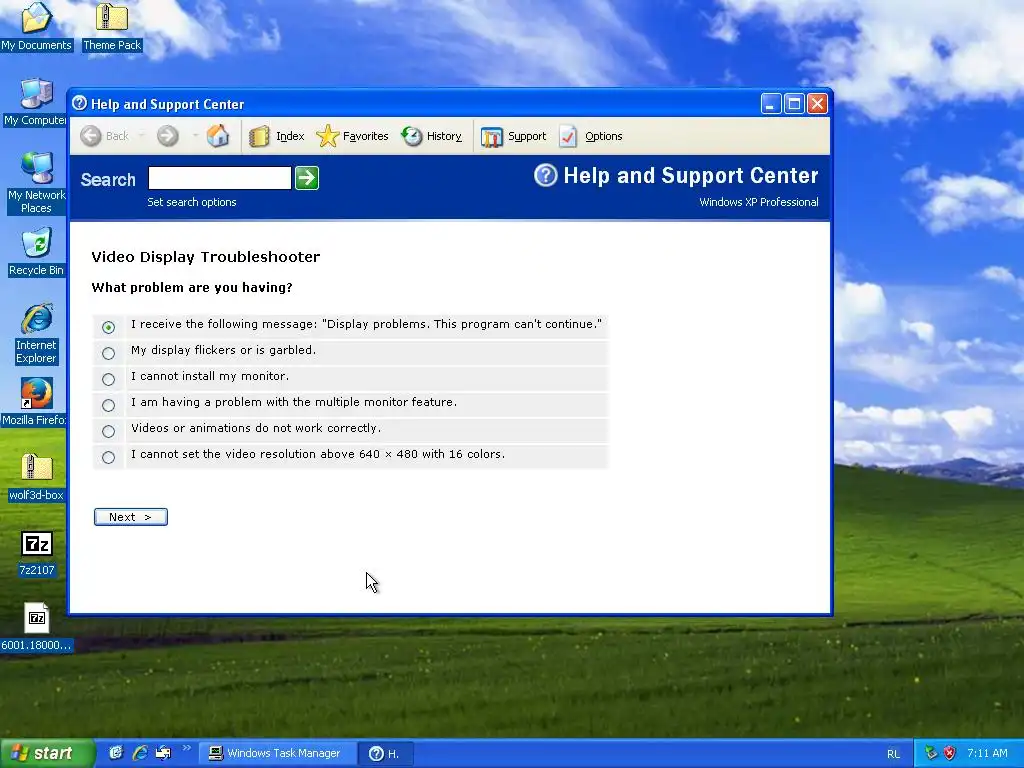The width and height of the screenshot is (1024, 768).
Task: Select Internet Explorer desktop icon
Action: pos(37,333)
